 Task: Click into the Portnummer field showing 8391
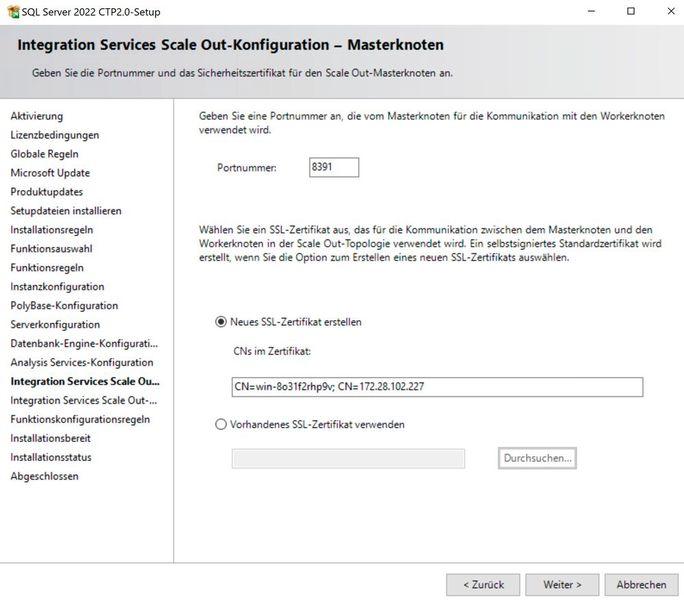pyautogui.click(x=334, y=167)
